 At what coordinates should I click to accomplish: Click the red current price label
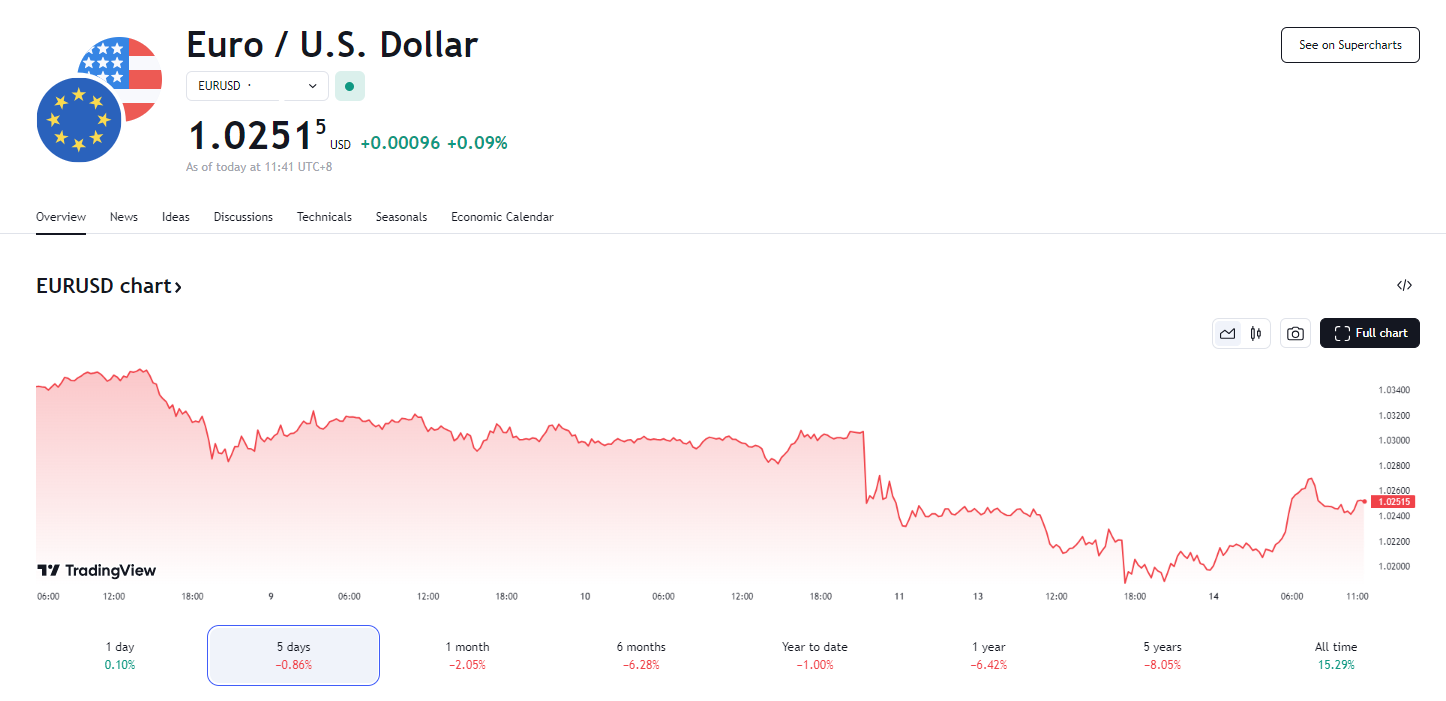(1394, 502)
